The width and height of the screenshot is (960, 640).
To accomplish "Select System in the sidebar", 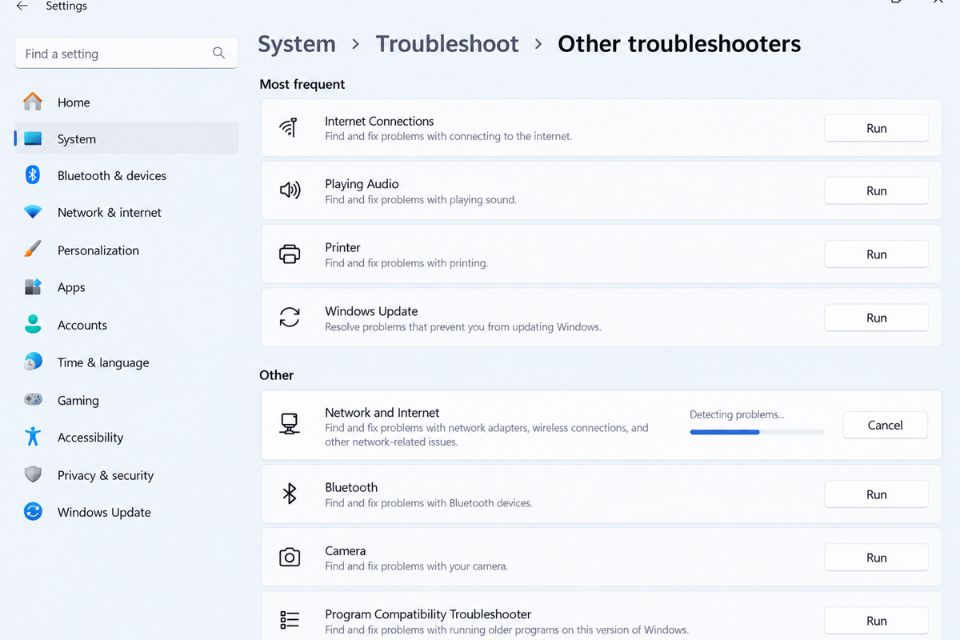I will click(126, 138).
